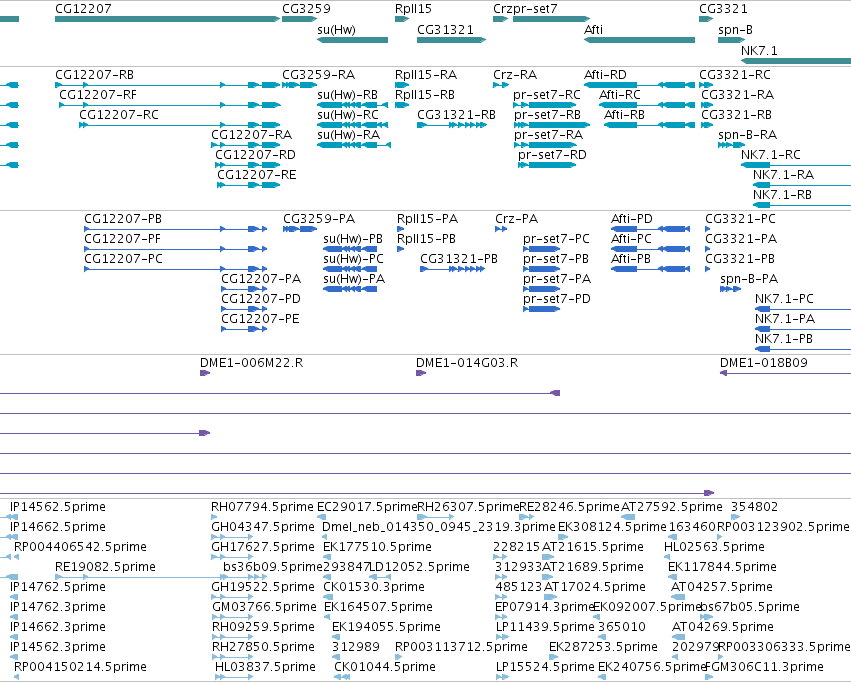The width and height of the screenshot is (851, 682).
Task: Click transcript CG12207-RF label
Action: pos(98,95)
